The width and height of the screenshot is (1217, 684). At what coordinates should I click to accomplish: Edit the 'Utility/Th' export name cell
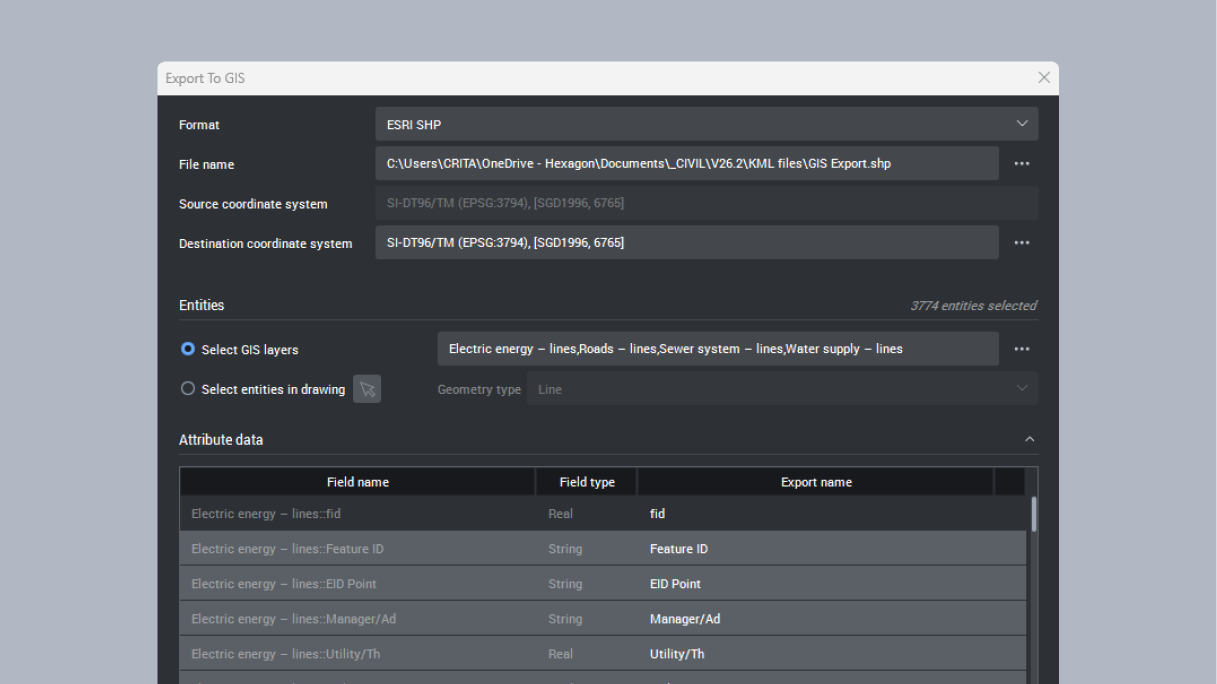pyautogui.click(x=816, y=654)
